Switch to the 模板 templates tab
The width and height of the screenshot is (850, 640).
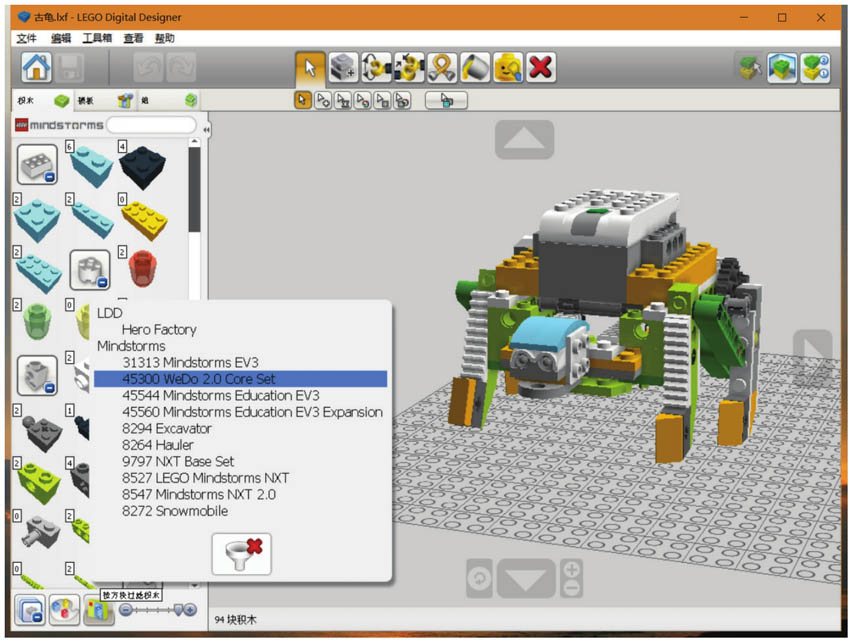105,100
